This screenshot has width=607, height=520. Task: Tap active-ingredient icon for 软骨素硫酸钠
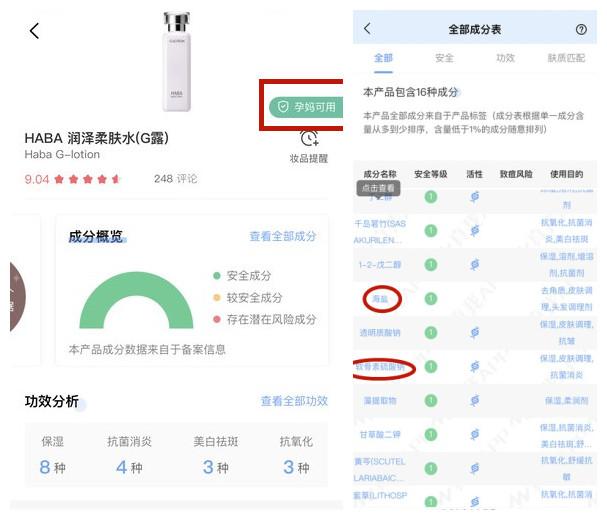pyautogui.click(x=475, y=367)
